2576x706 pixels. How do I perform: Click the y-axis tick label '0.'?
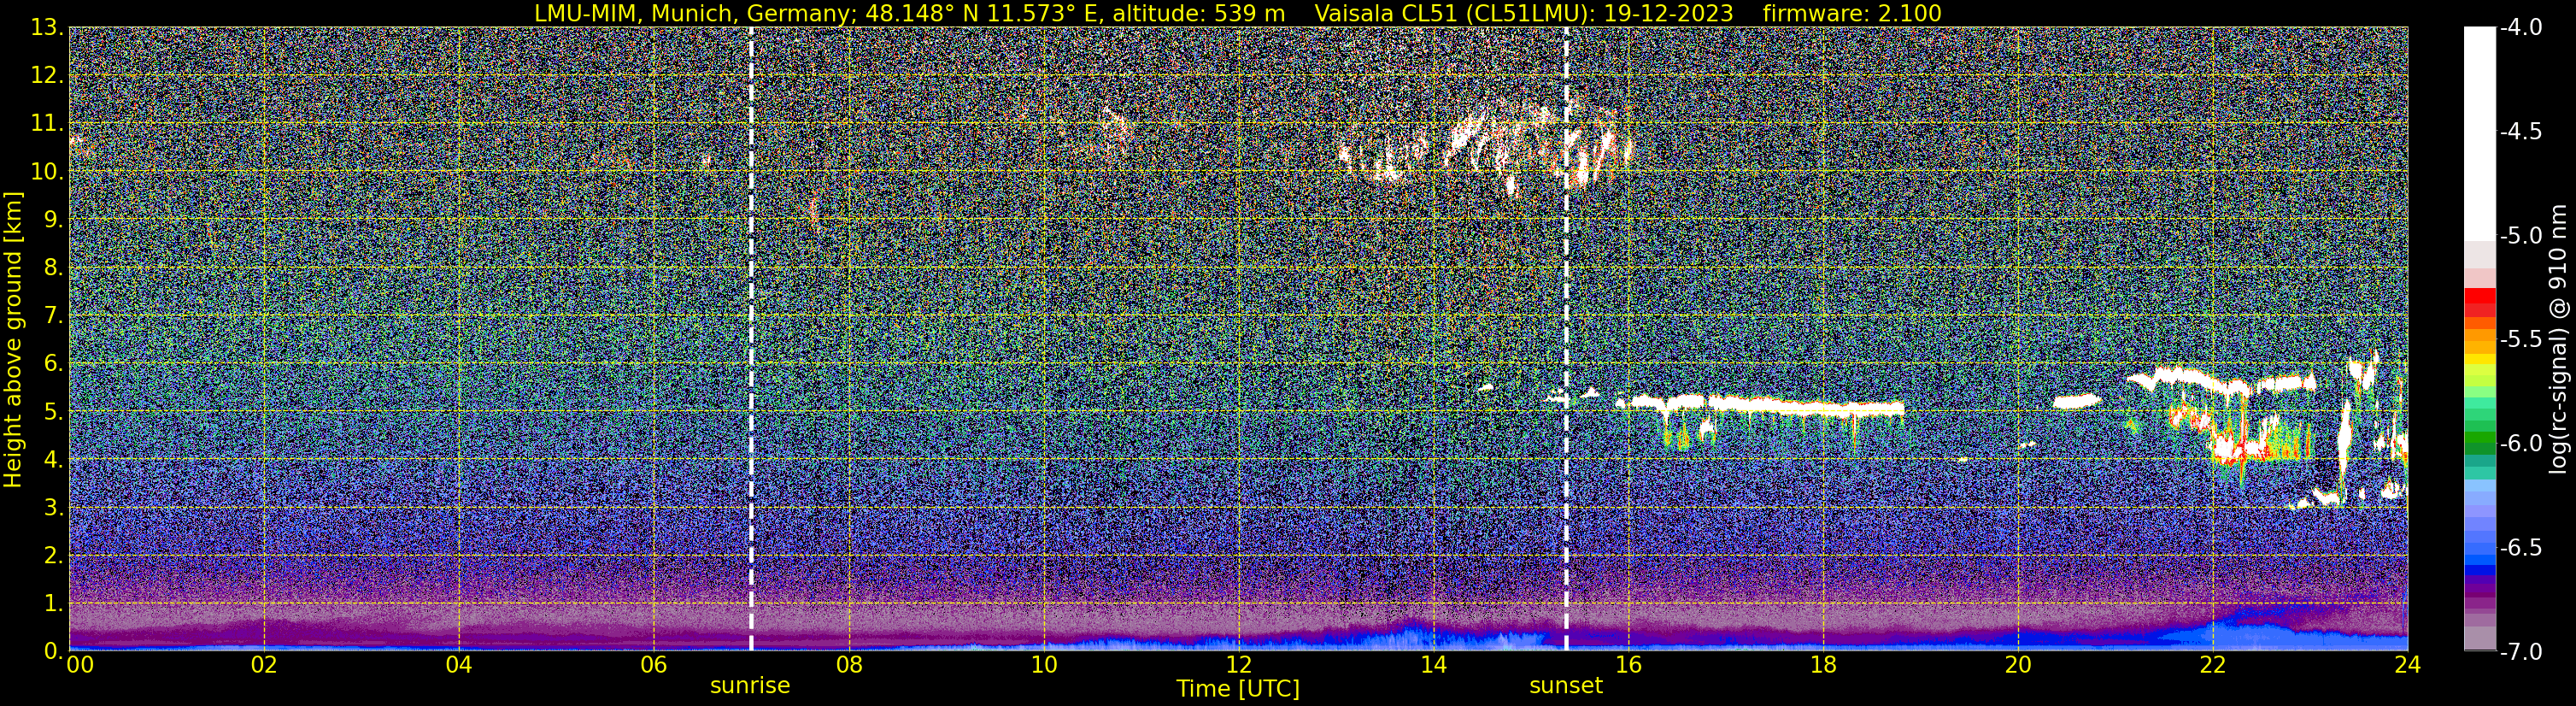coord(53,651)
